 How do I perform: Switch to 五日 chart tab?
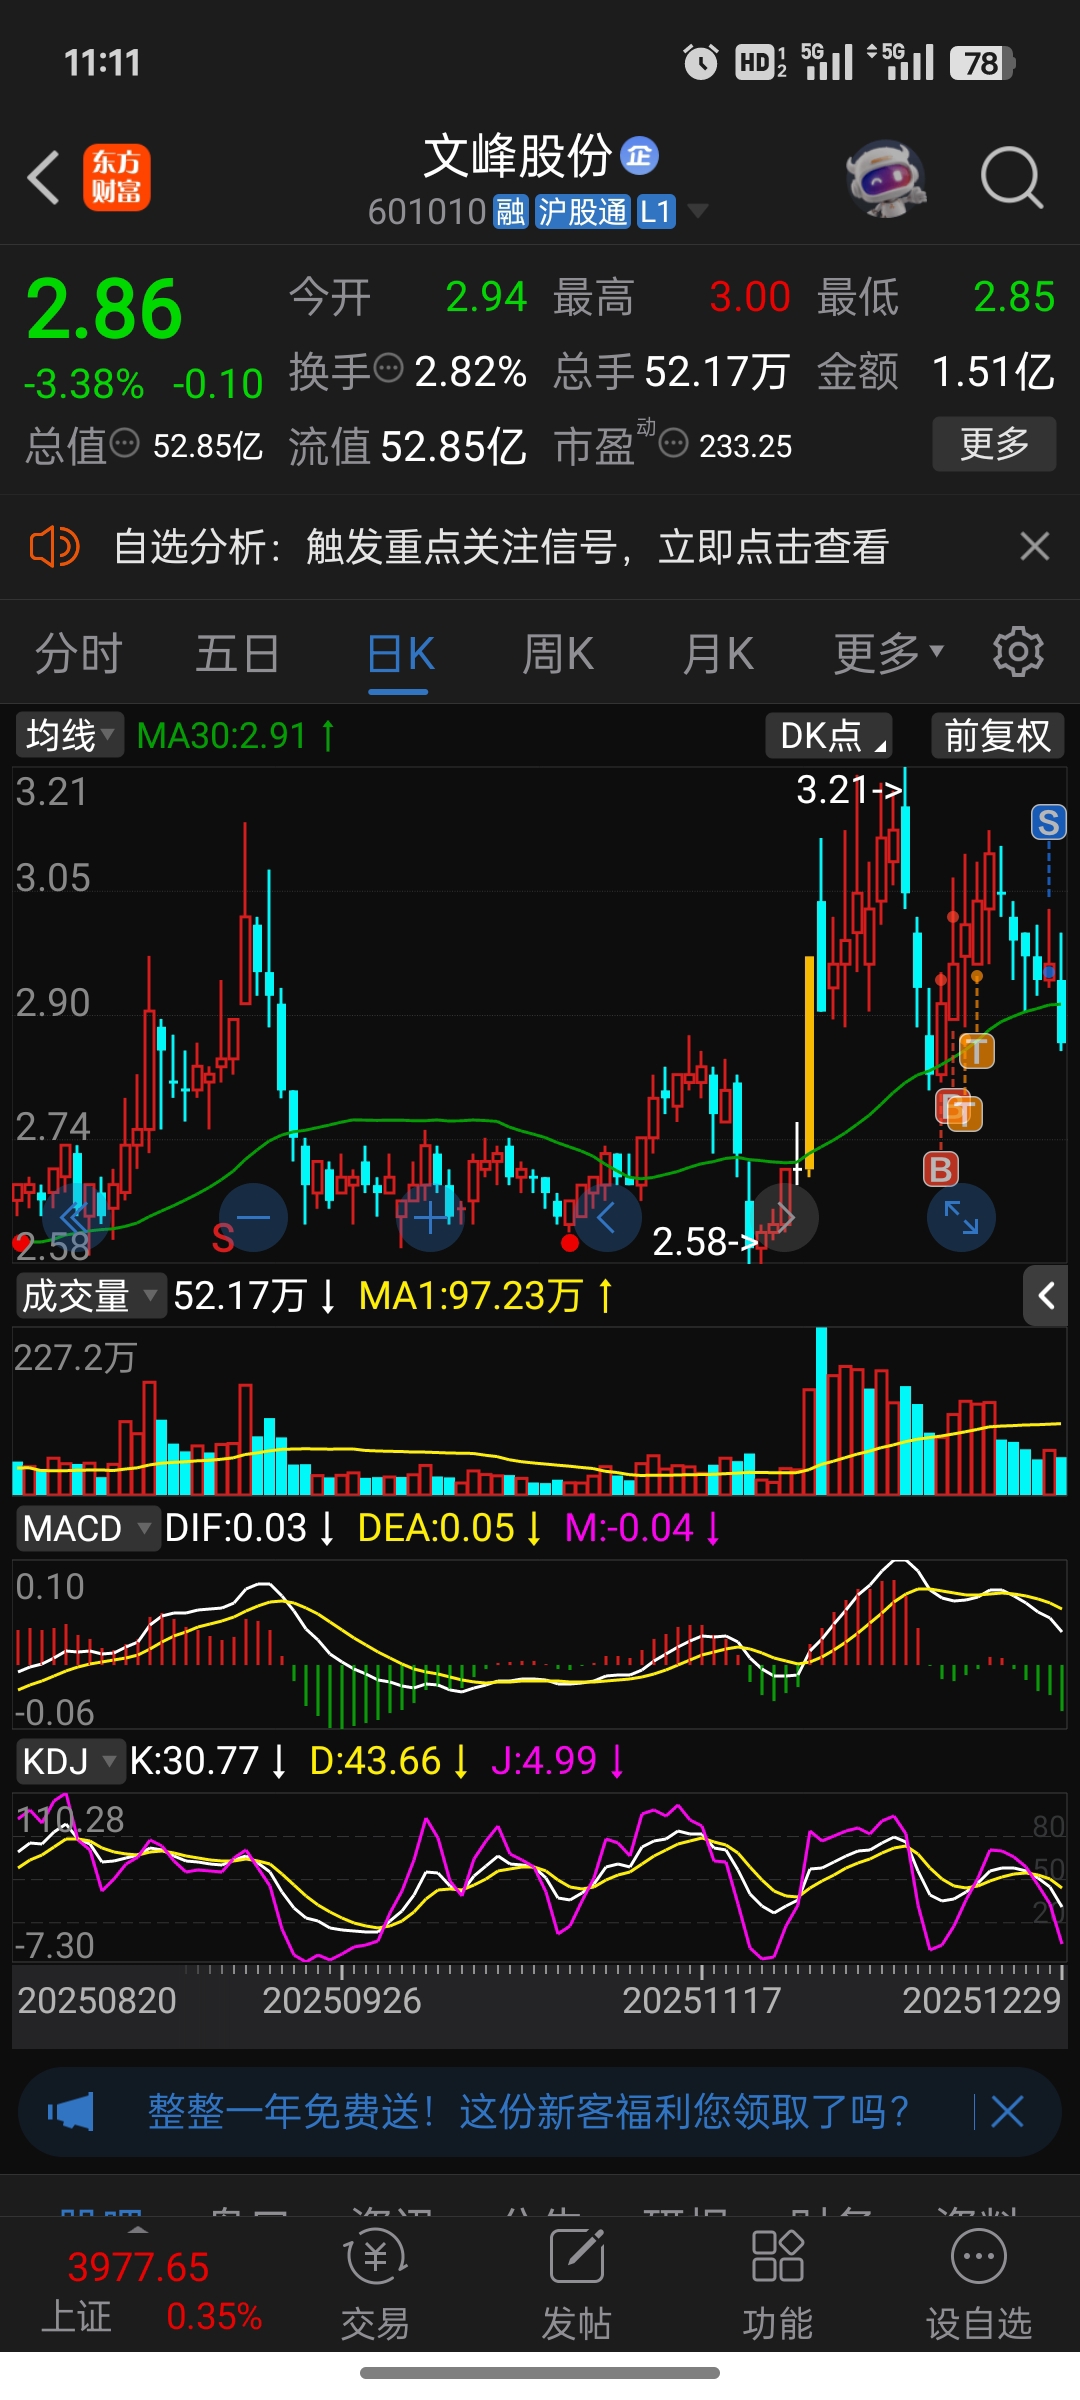(237, 655)
